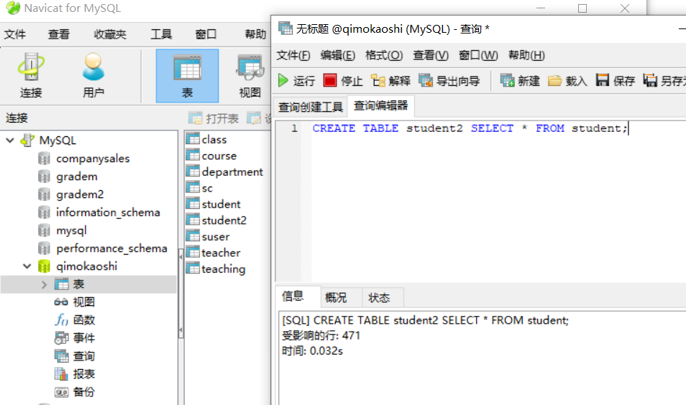This screenshot has height=405, width=687.
Task: Open query window 文件(F) menu
Action: 293,55
